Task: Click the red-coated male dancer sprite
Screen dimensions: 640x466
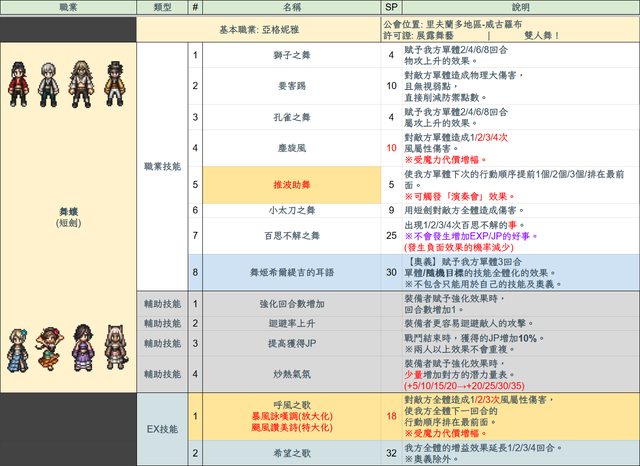Action: [17, 86]
